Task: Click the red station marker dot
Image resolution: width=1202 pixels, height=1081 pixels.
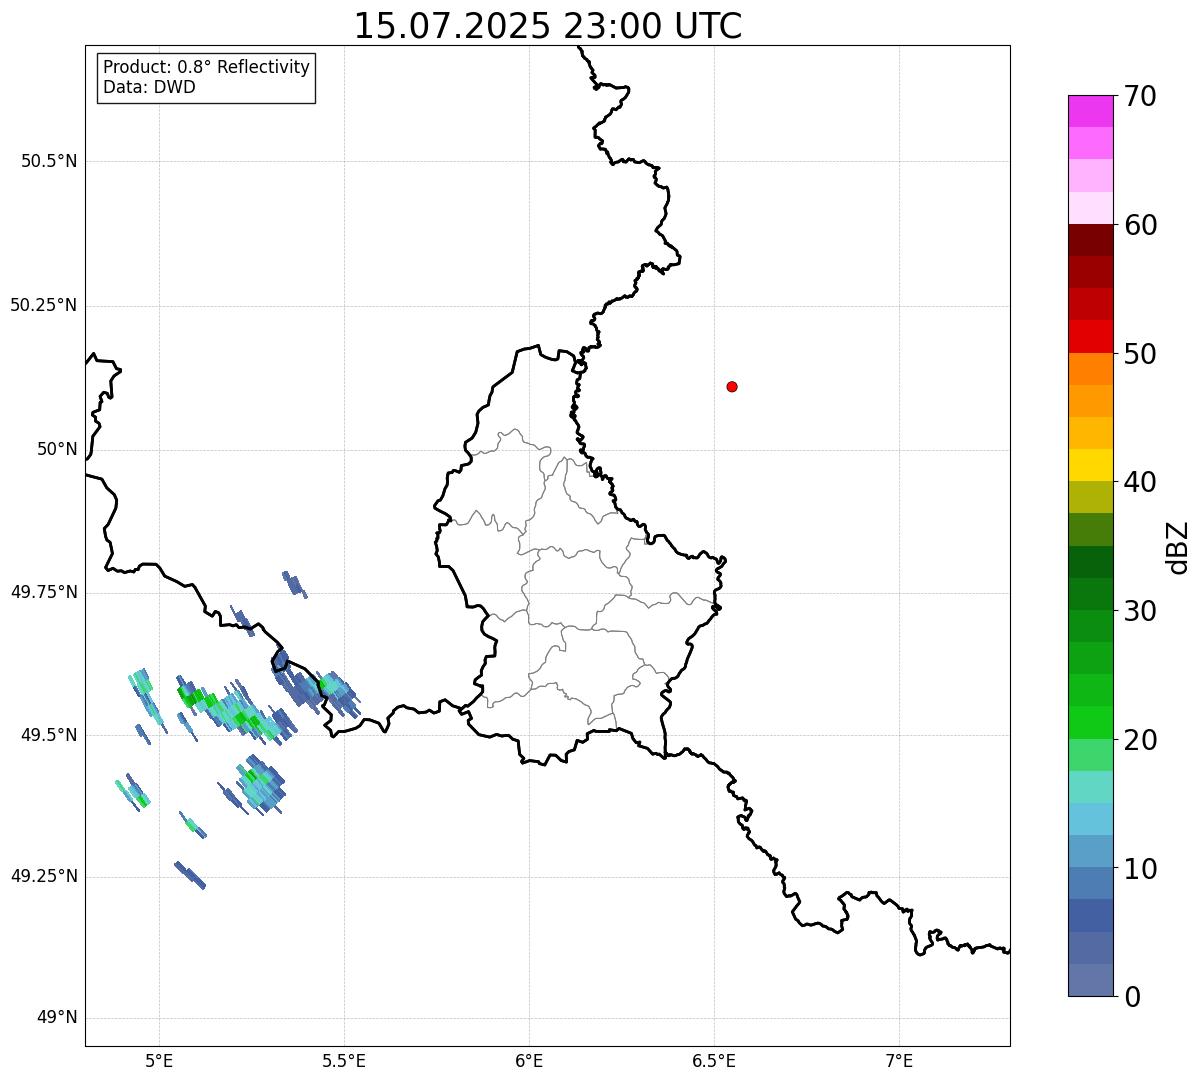Action: pos(732,386)
